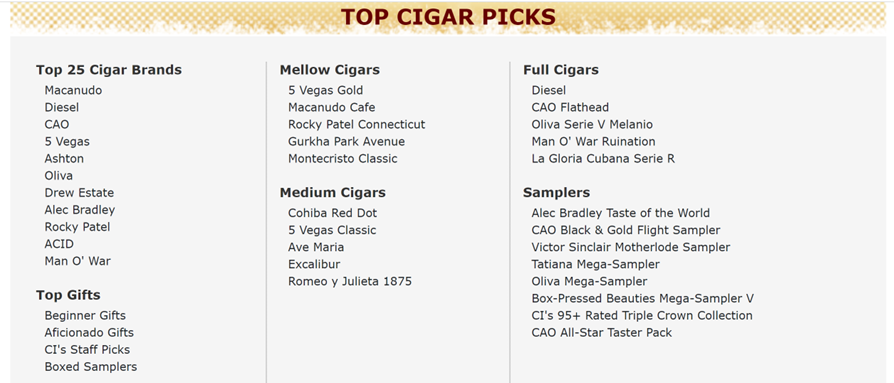Open Boxed Samplers under Top Gifts
The height and width of the screenshot is (383, 894).
(91, 366)
